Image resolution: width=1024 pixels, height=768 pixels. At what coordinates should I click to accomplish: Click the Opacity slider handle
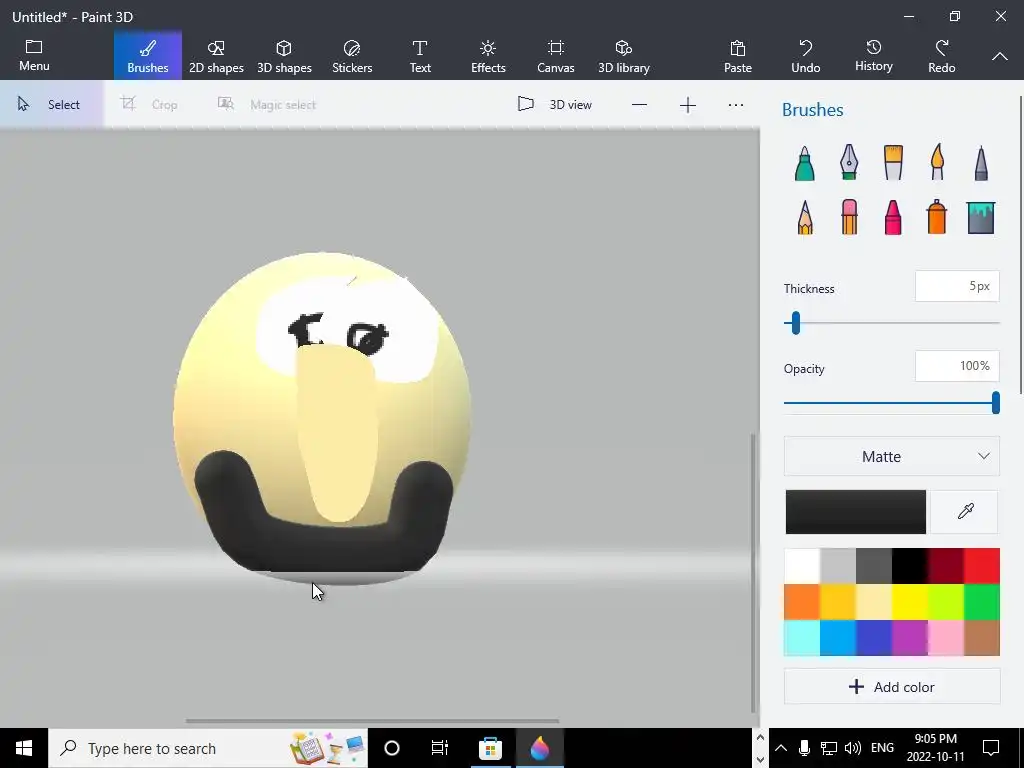(995, 402)
